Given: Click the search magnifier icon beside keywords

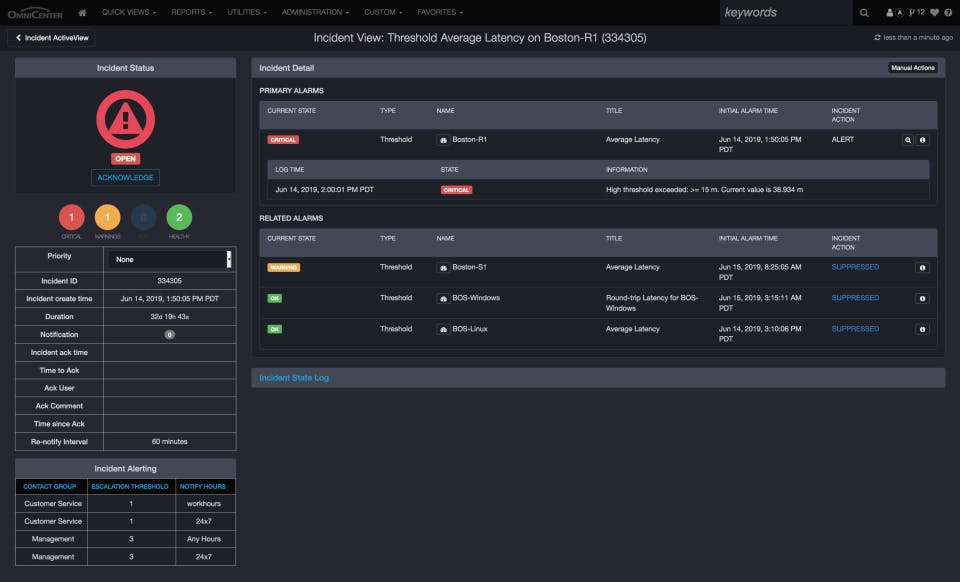Looking at the screenshot, I should point(864,12).
